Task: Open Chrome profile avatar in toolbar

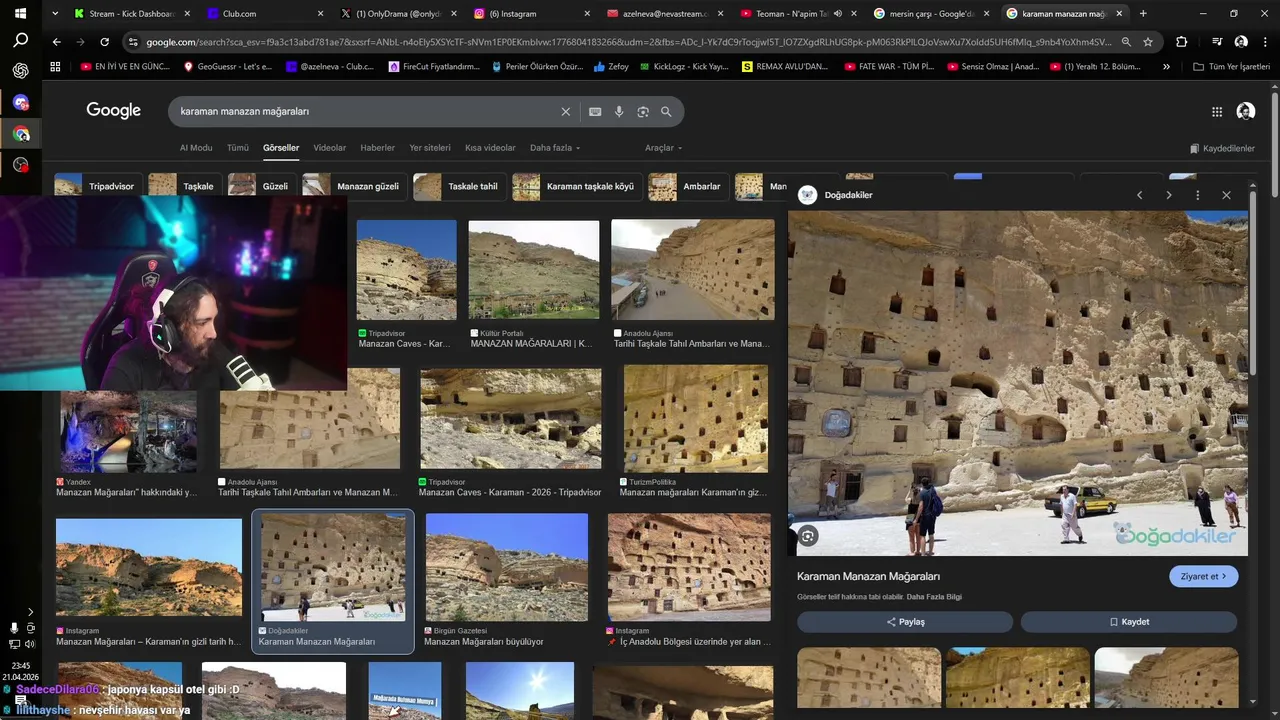Action: [x=1241, y=42]
